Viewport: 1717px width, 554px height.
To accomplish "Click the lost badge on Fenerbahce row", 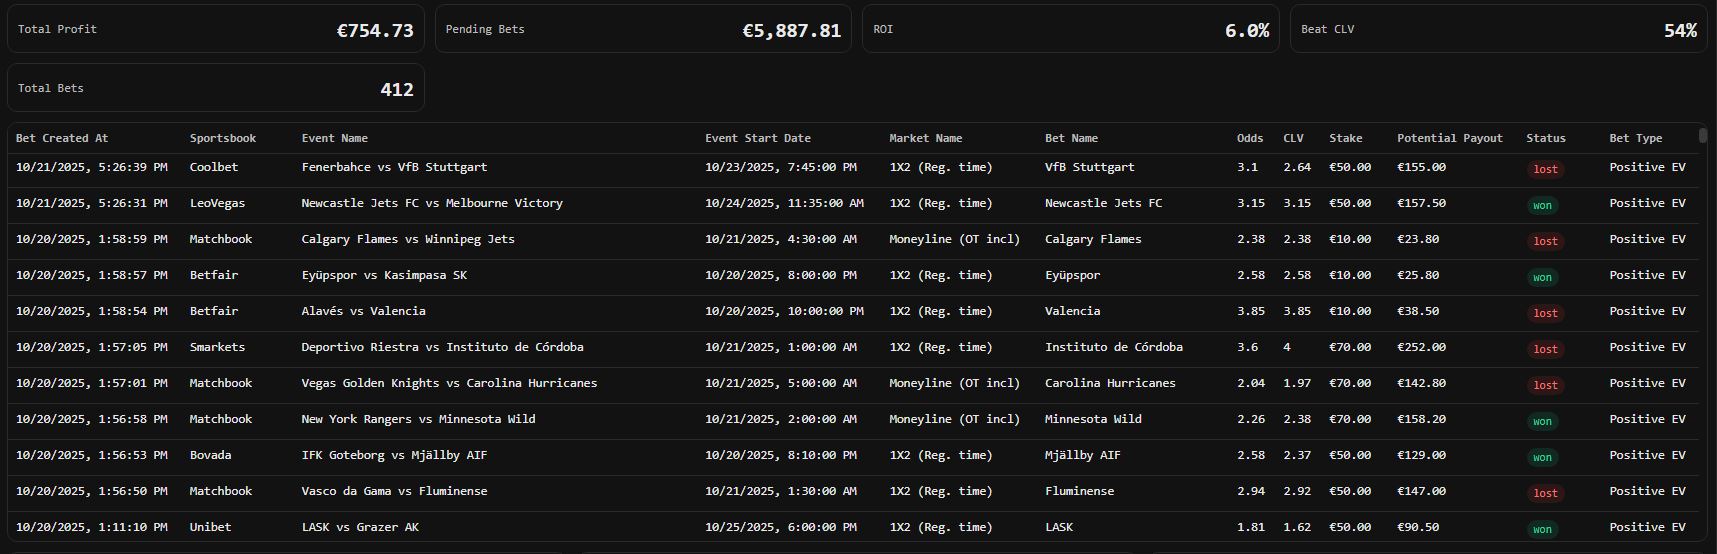I will tap(1545, 169).
